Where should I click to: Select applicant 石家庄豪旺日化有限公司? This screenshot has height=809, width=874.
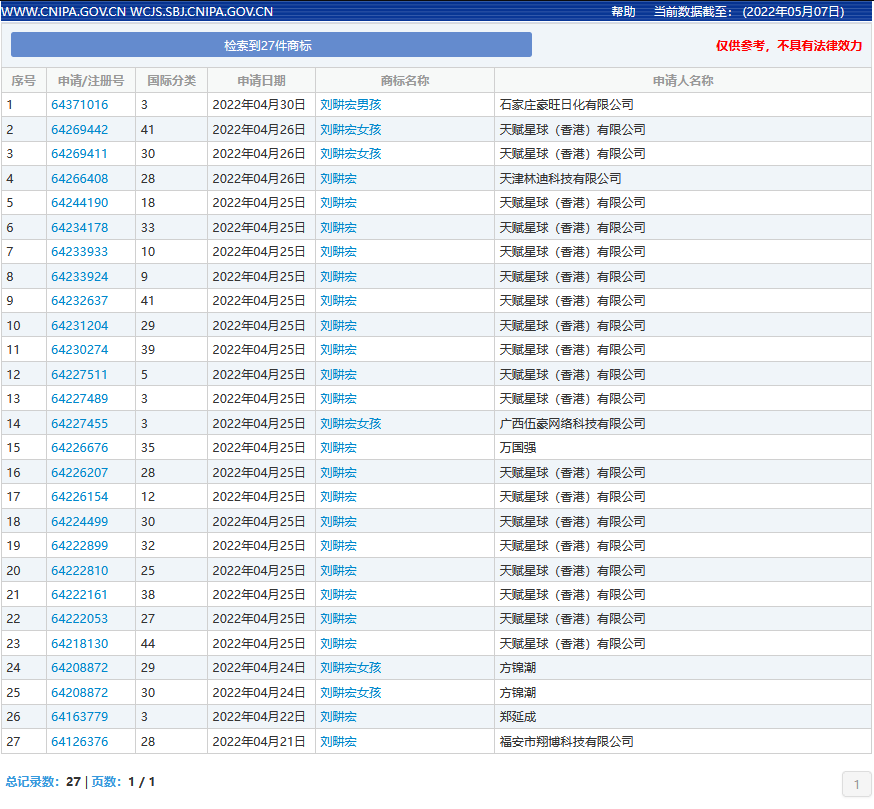click(566, 105)
